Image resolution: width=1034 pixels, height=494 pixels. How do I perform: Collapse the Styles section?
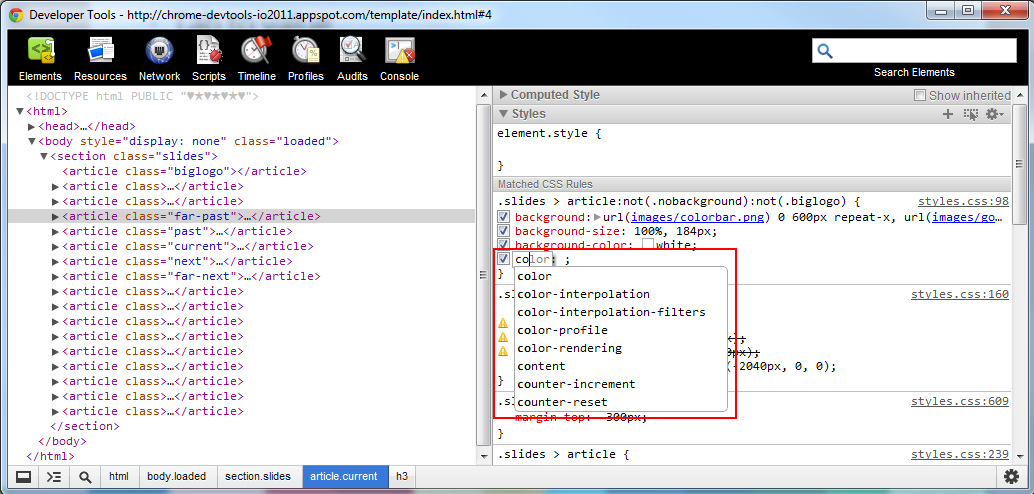coord(504,114)
